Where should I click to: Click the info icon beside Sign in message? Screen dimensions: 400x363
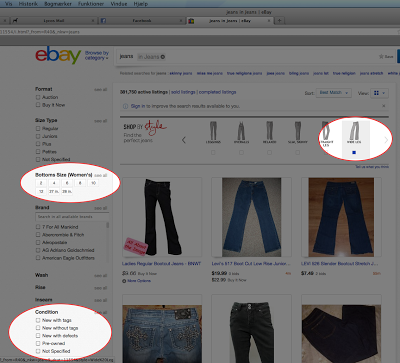(x=125, y=106)
